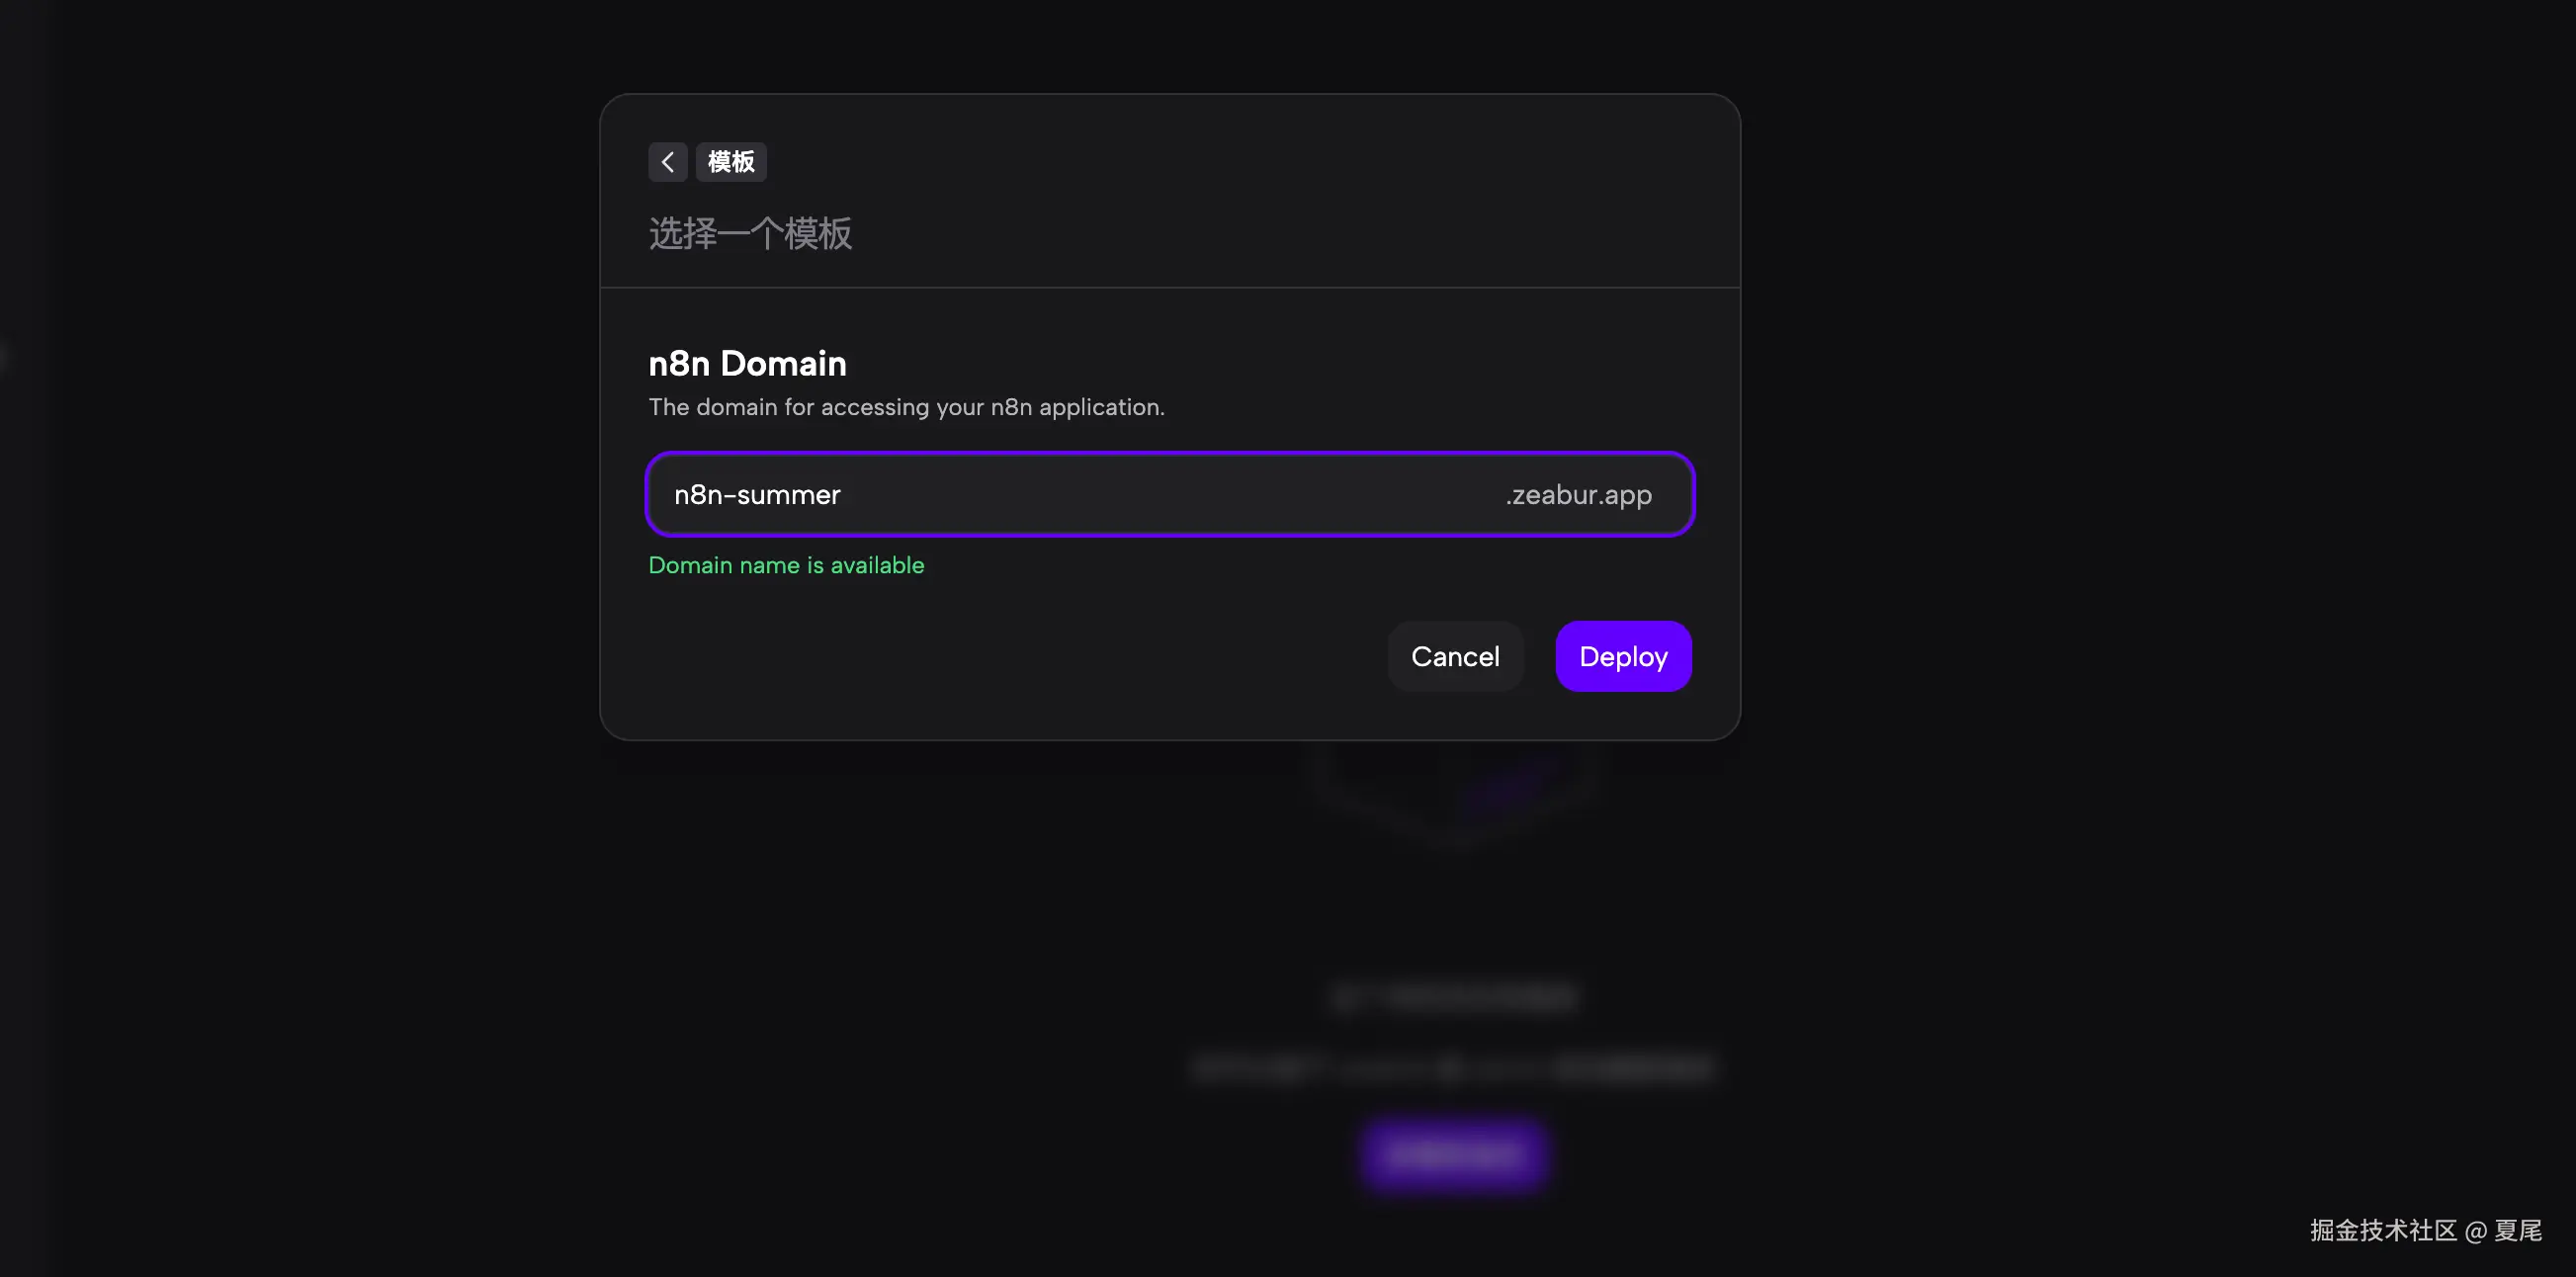This screenshot has width=2576, height=1277.
Task: Click the blurred heading text below dialog
Action: 1454,997
